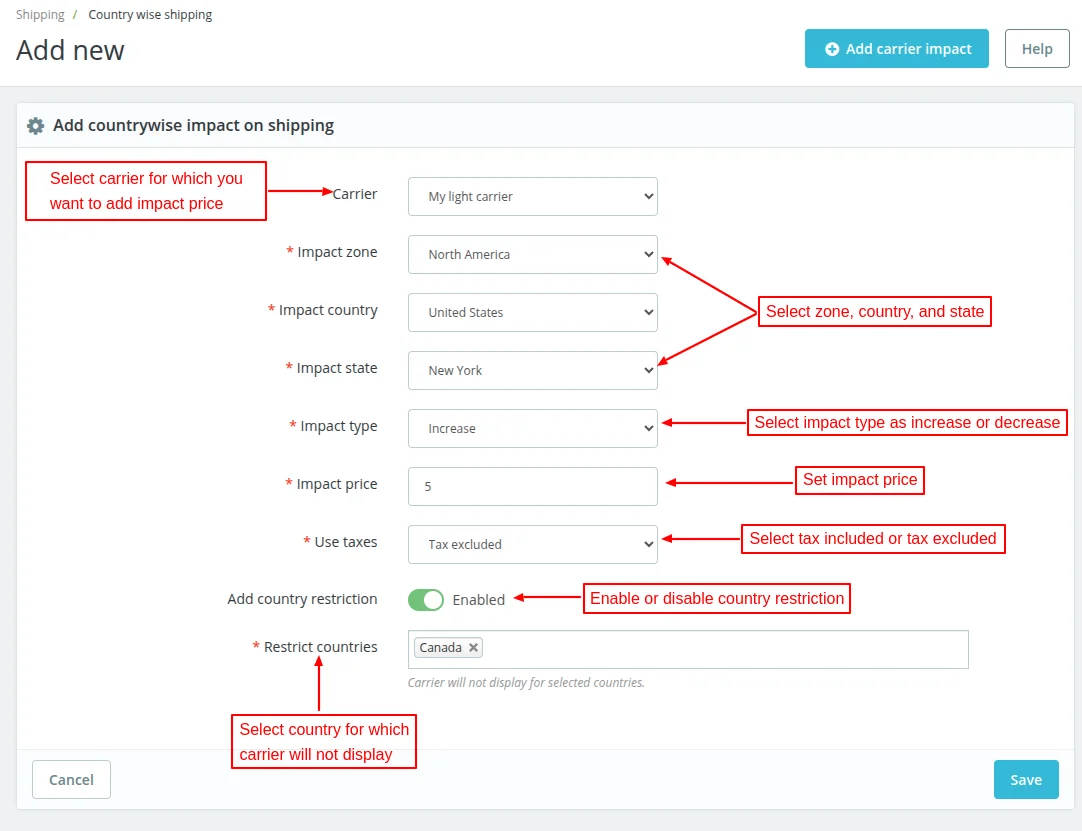Click the Add new page heading
This screenshot has width=1082, height=831.
coord(70,50)
